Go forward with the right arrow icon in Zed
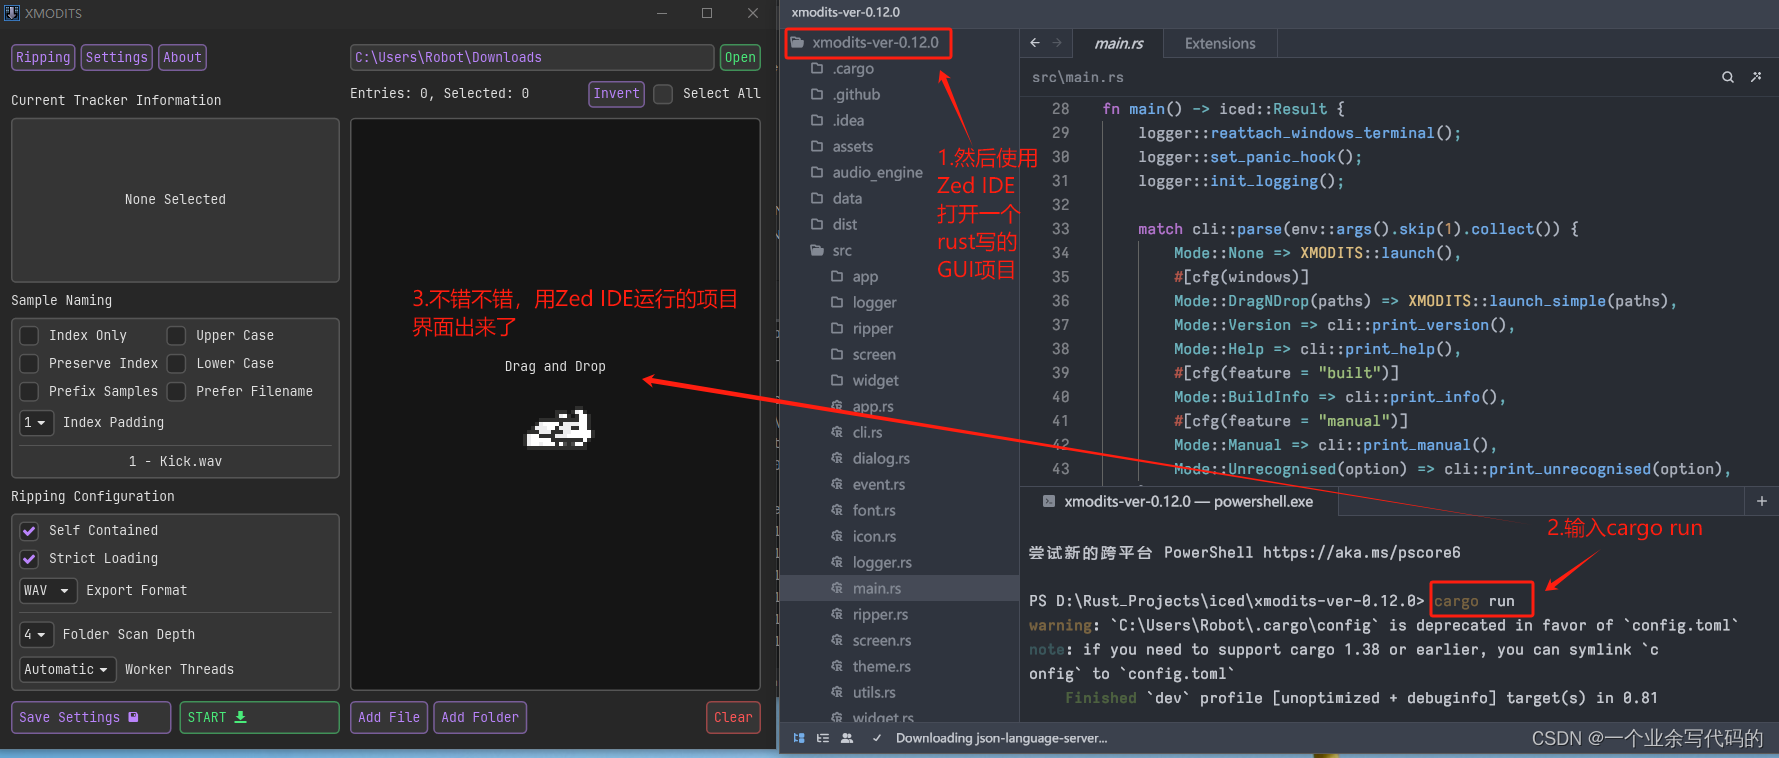This screenshot has height=758, width=1779. [1057, 43]
